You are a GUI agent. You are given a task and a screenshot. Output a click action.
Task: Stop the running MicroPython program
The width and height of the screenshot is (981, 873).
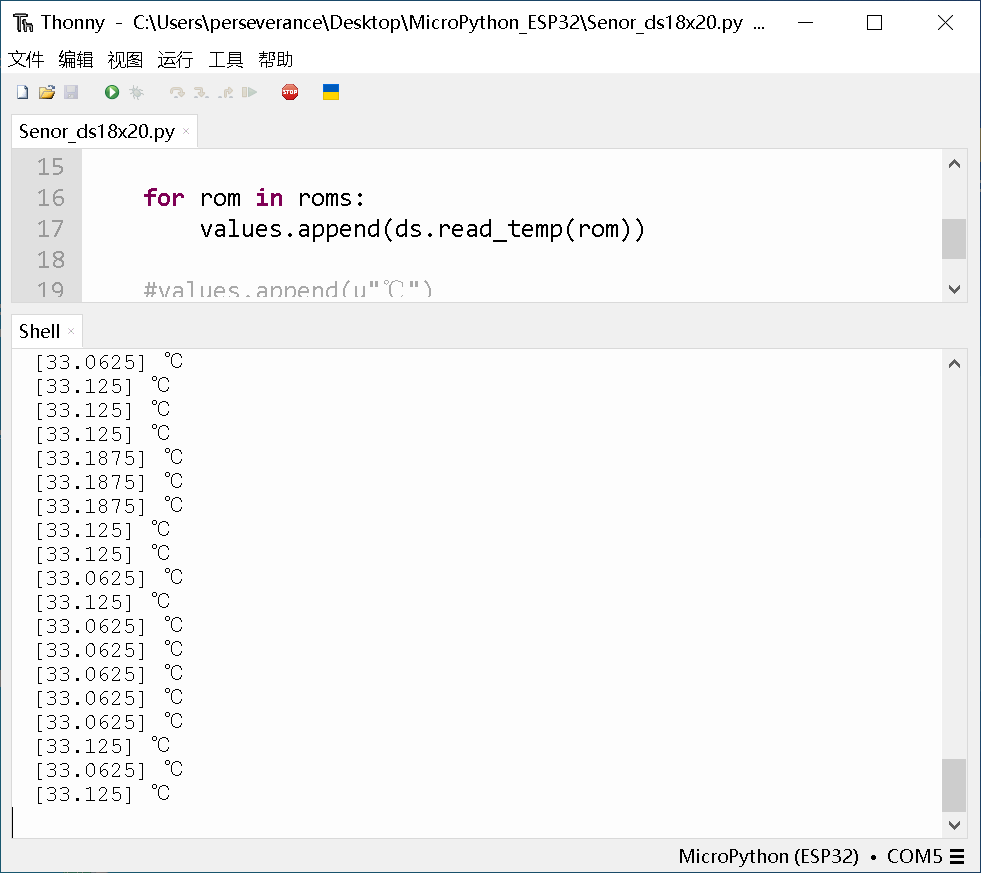click(x=289, y=91)
